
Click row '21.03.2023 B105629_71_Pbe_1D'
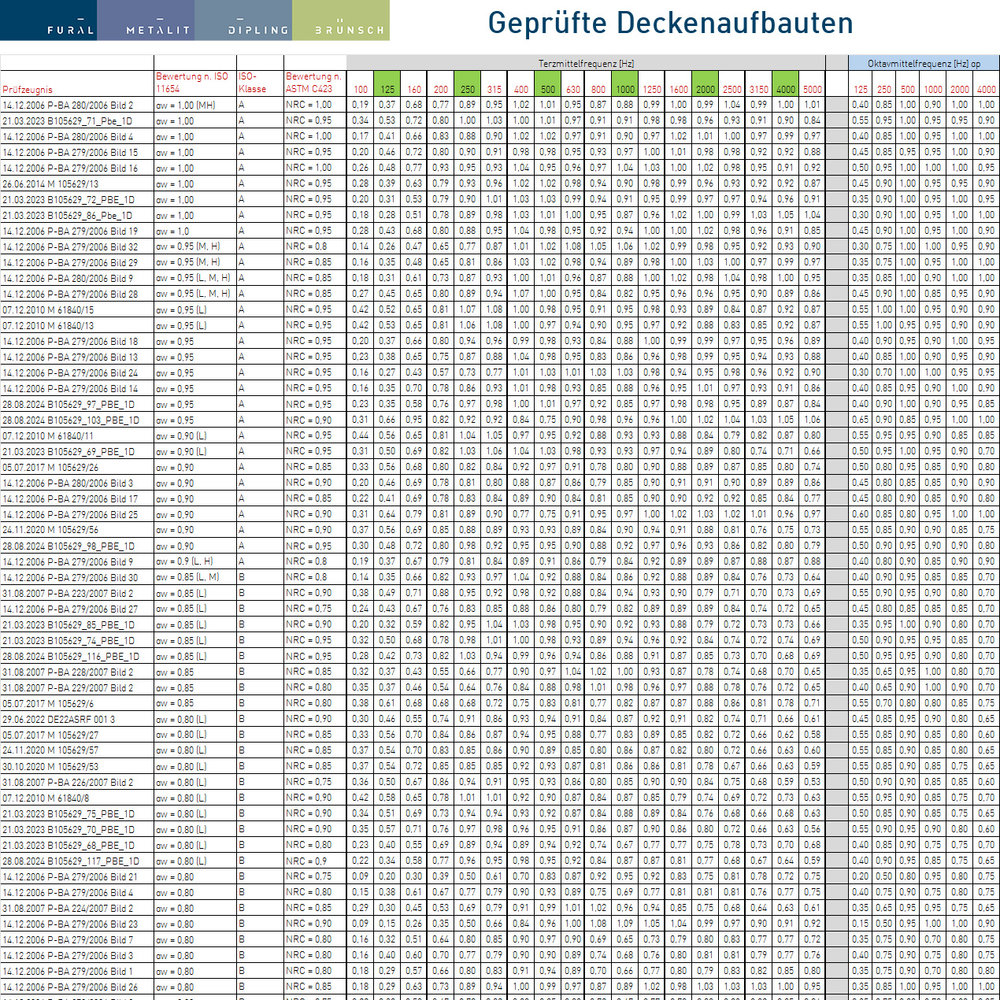coord(499,121)
